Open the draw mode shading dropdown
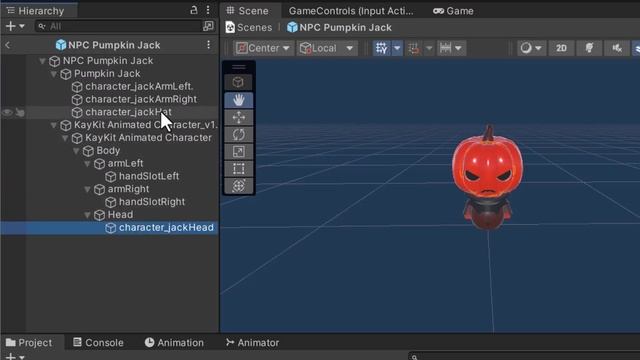 pyautogui.click(x=531, y=48)
